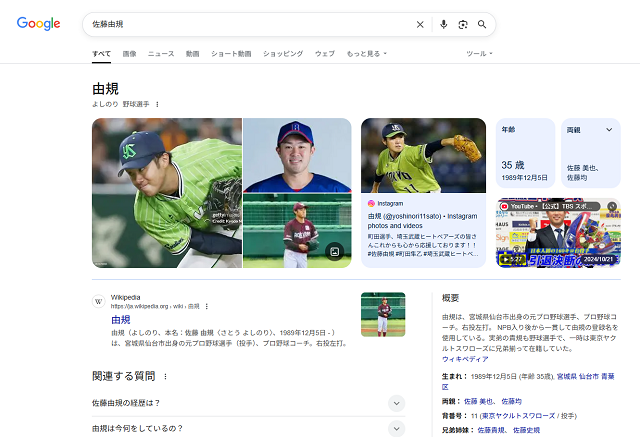Start voice search with microphone icon

444,24
